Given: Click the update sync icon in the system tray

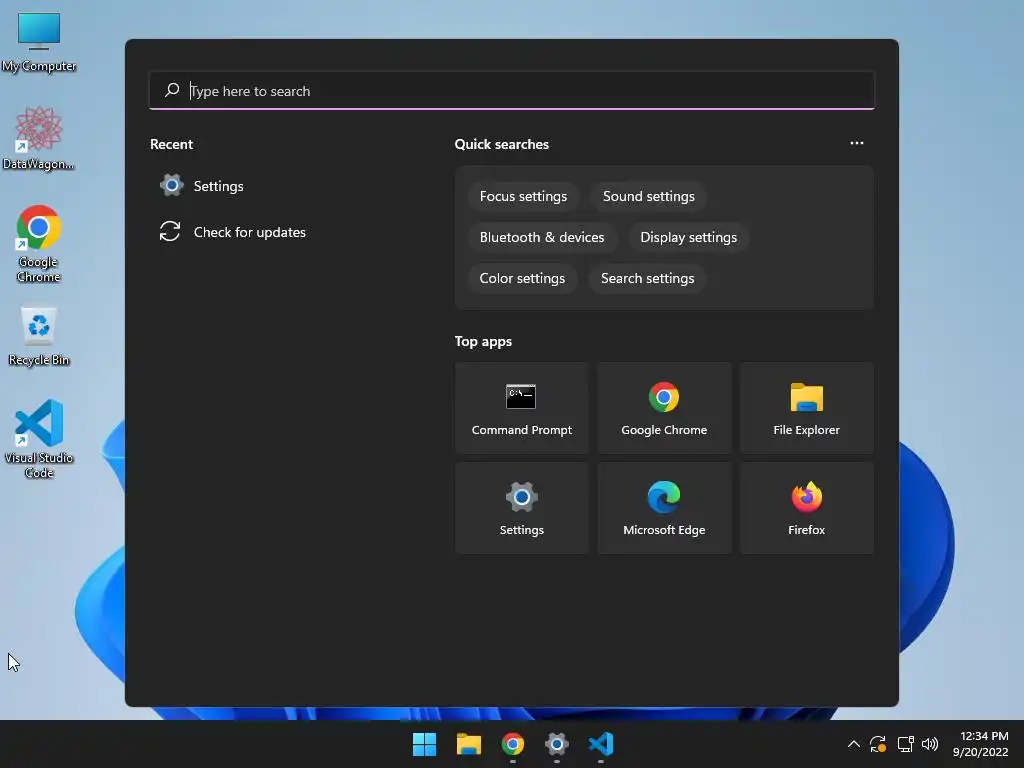Looking at the screenshot, I should (878, 744).
